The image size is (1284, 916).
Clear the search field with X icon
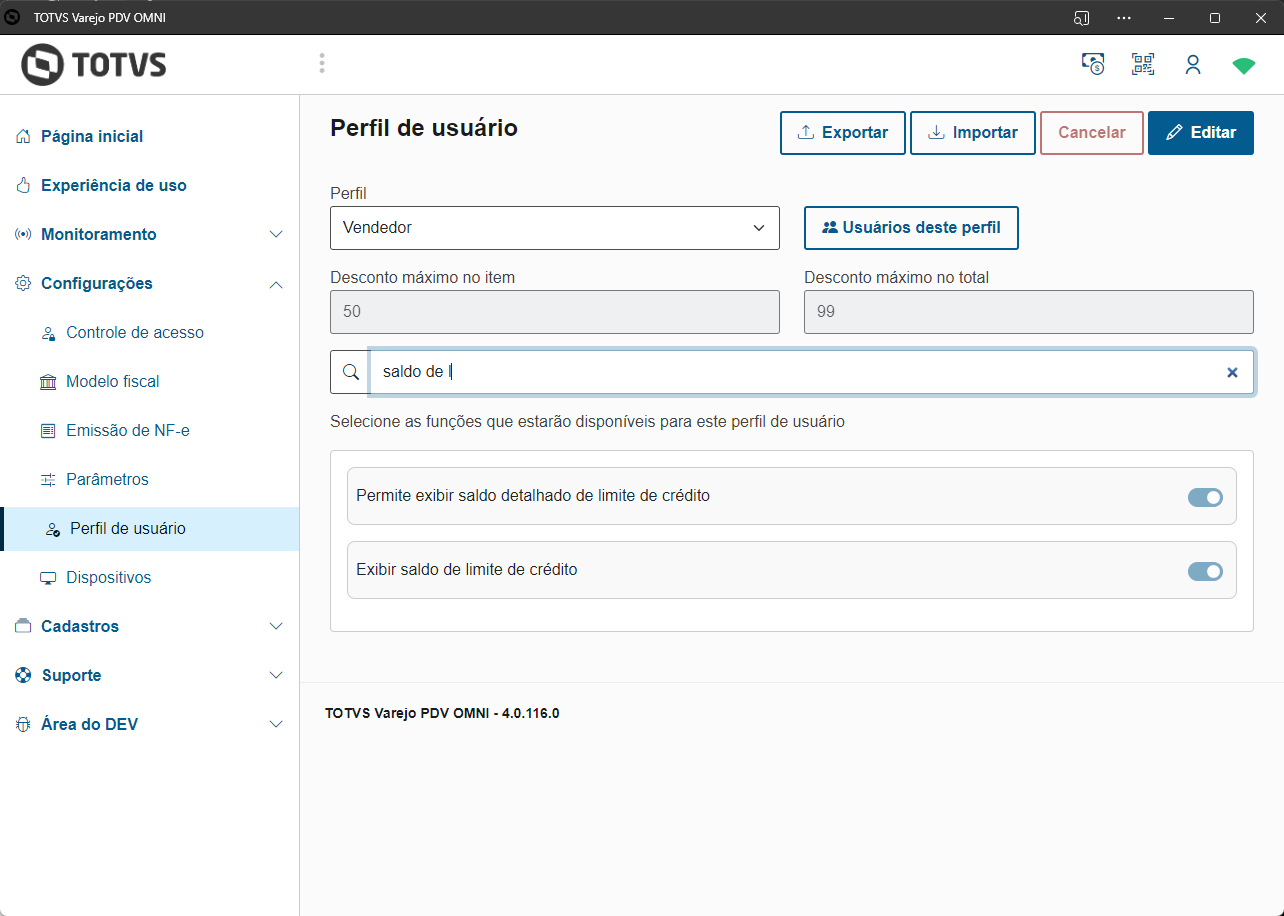pos(1232,372)
